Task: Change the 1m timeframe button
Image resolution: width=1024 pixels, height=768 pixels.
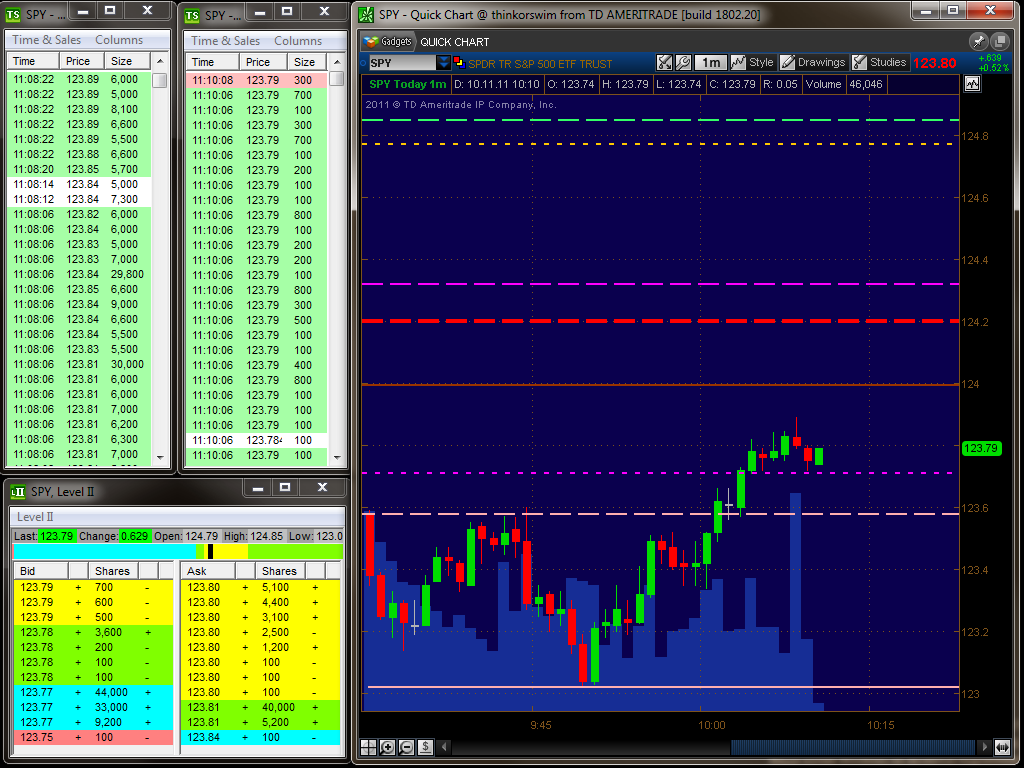Action: [x=711, y=63]
